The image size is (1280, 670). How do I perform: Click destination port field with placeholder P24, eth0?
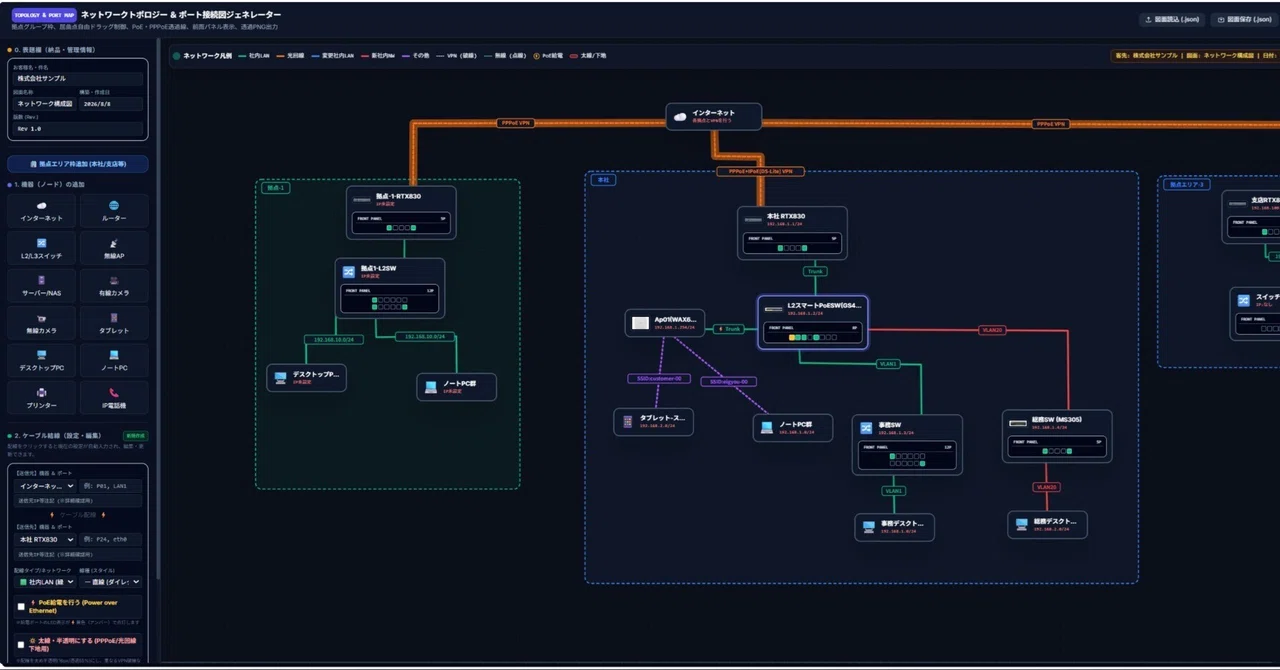(111, 539)
